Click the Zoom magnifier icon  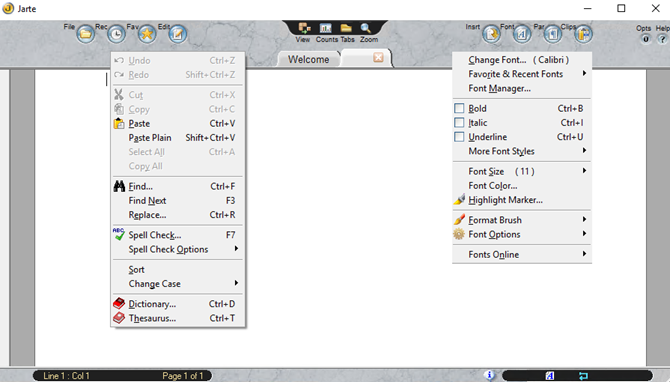[x=366, y=28]
